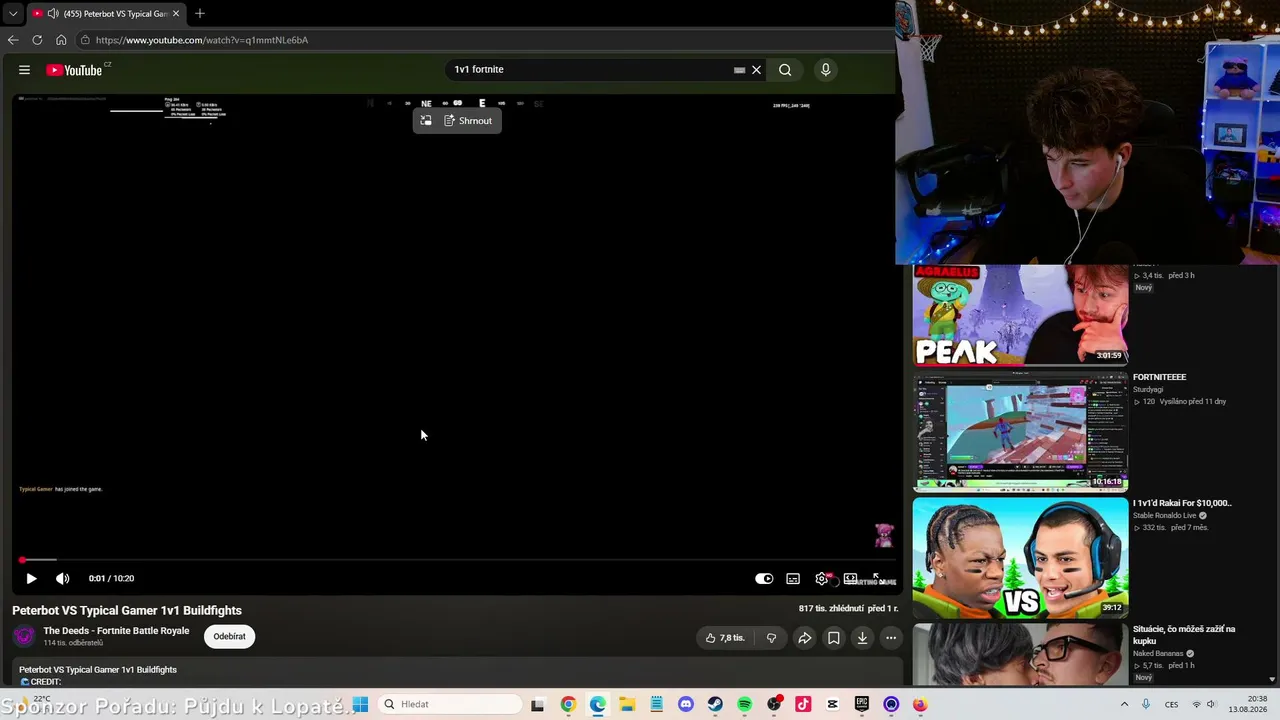Image resolution: width=1280 pixels, height=720 pixels.
Task: Click the icon left of Shrnout
Action: coord(425,121)
